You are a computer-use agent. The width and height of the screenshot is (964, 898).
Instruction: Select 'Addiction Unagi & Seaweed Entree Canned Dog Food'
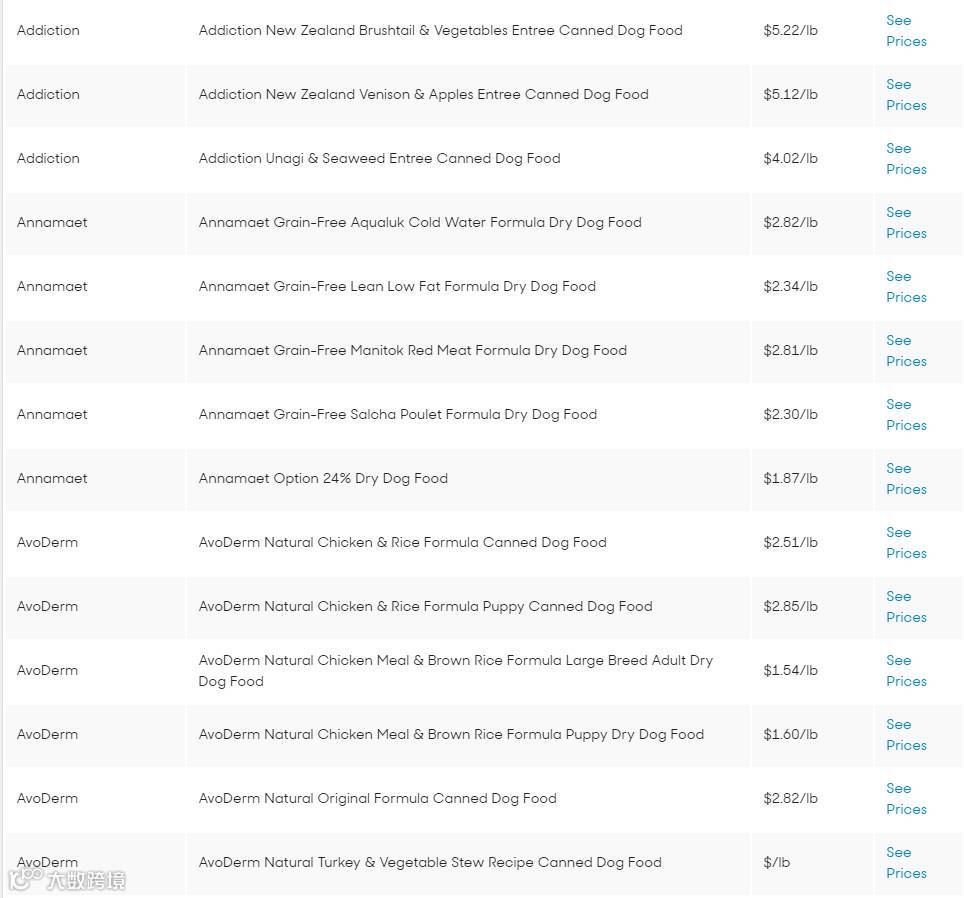tap(379, 158)
